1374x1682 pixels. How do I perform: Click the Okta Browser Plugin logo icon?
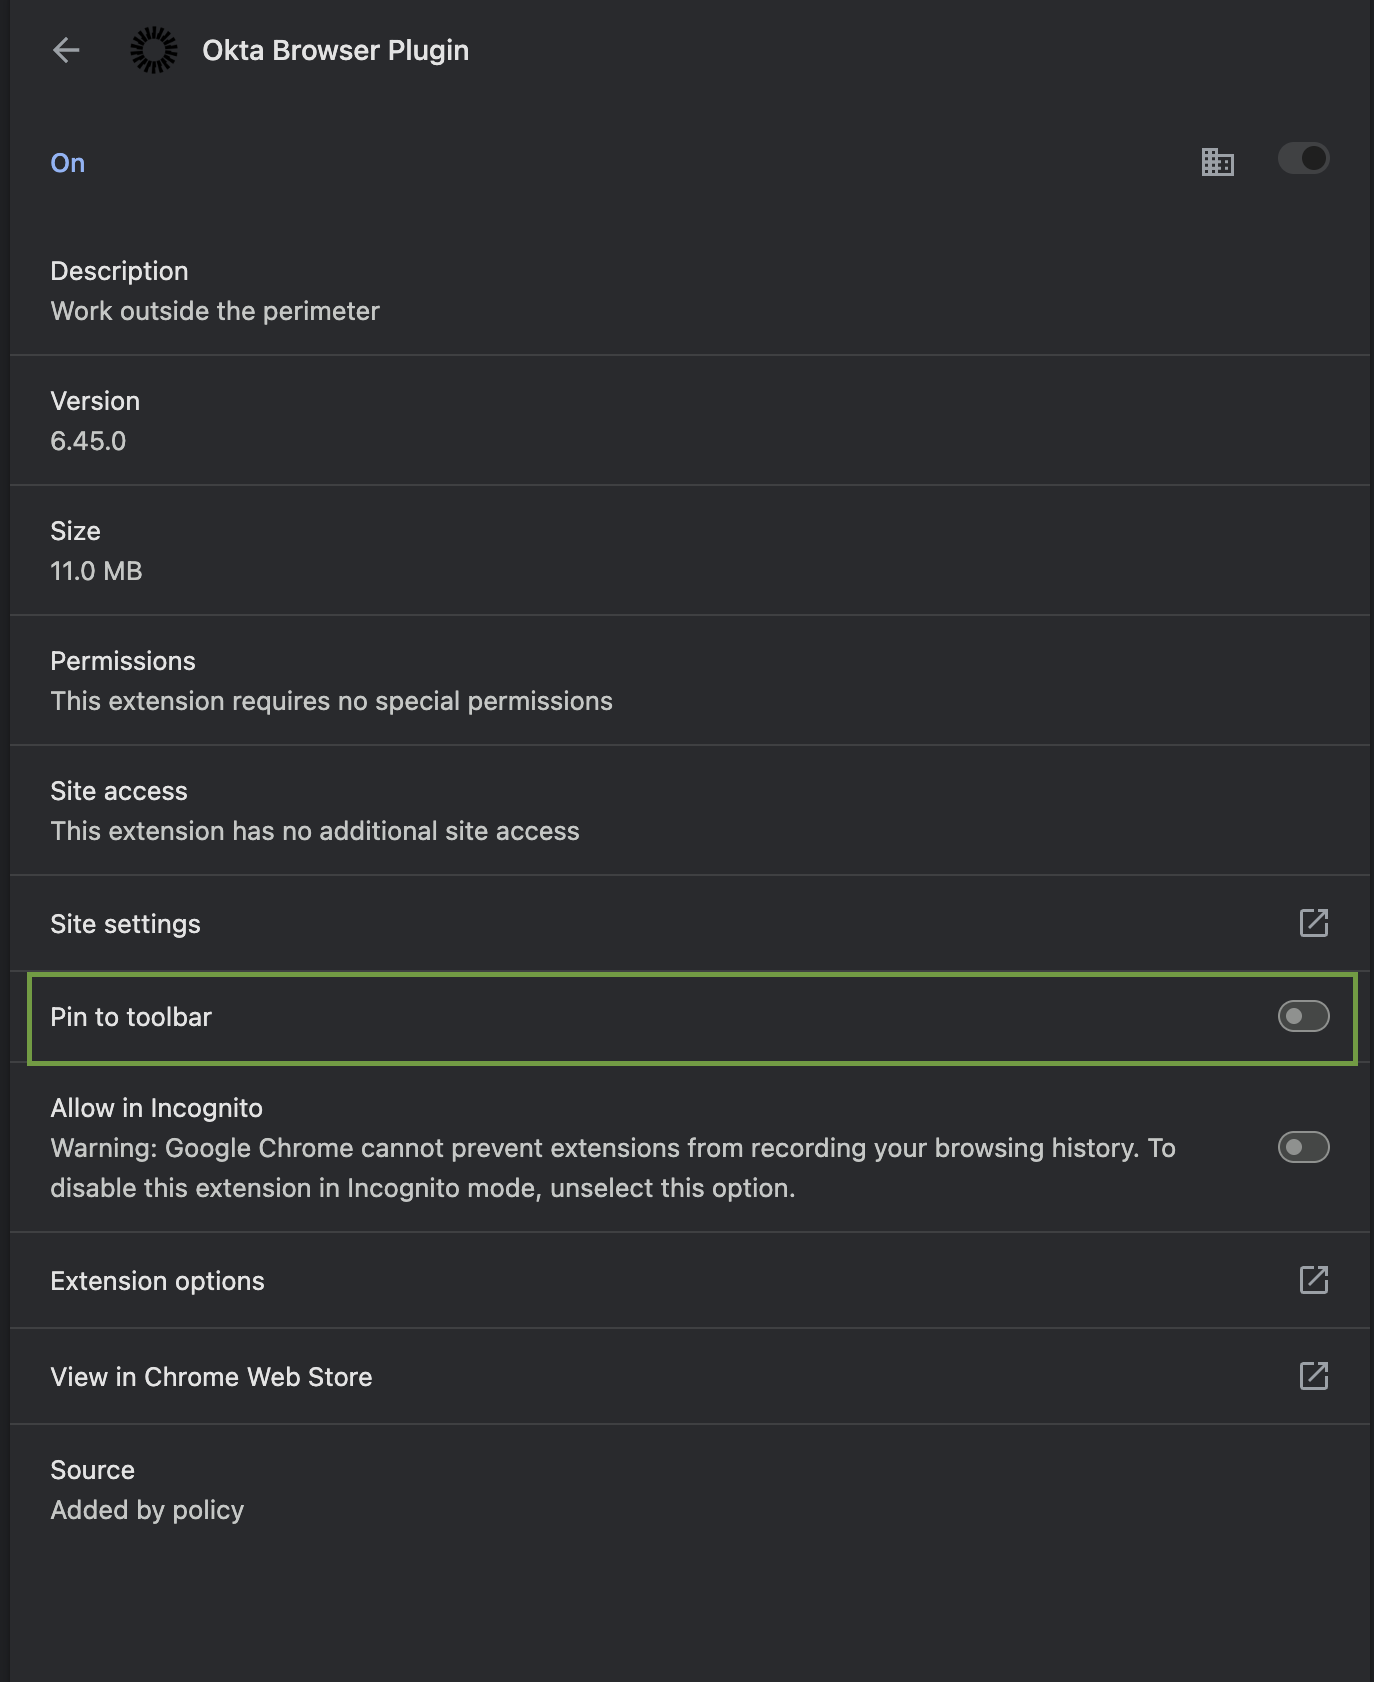154,50
